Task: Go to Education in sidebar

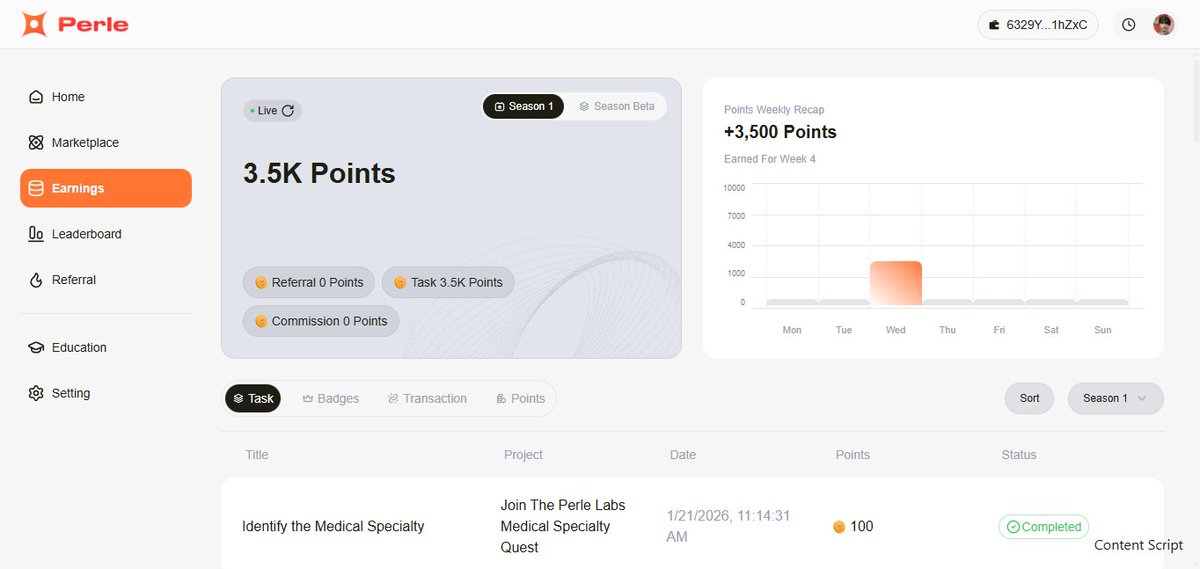Action: tap(106, 348)
